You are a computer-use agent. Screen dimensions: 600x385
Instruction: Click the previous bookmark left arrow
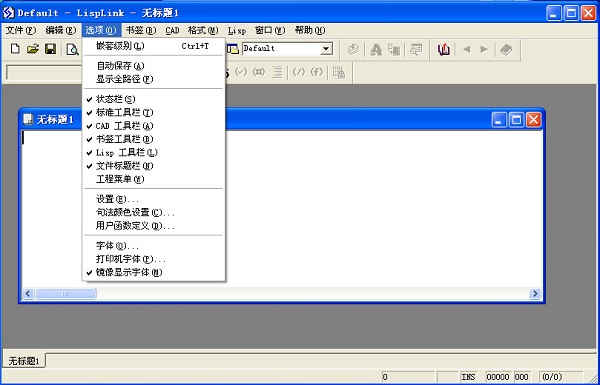pyautogui.click(x=466, y=49)
